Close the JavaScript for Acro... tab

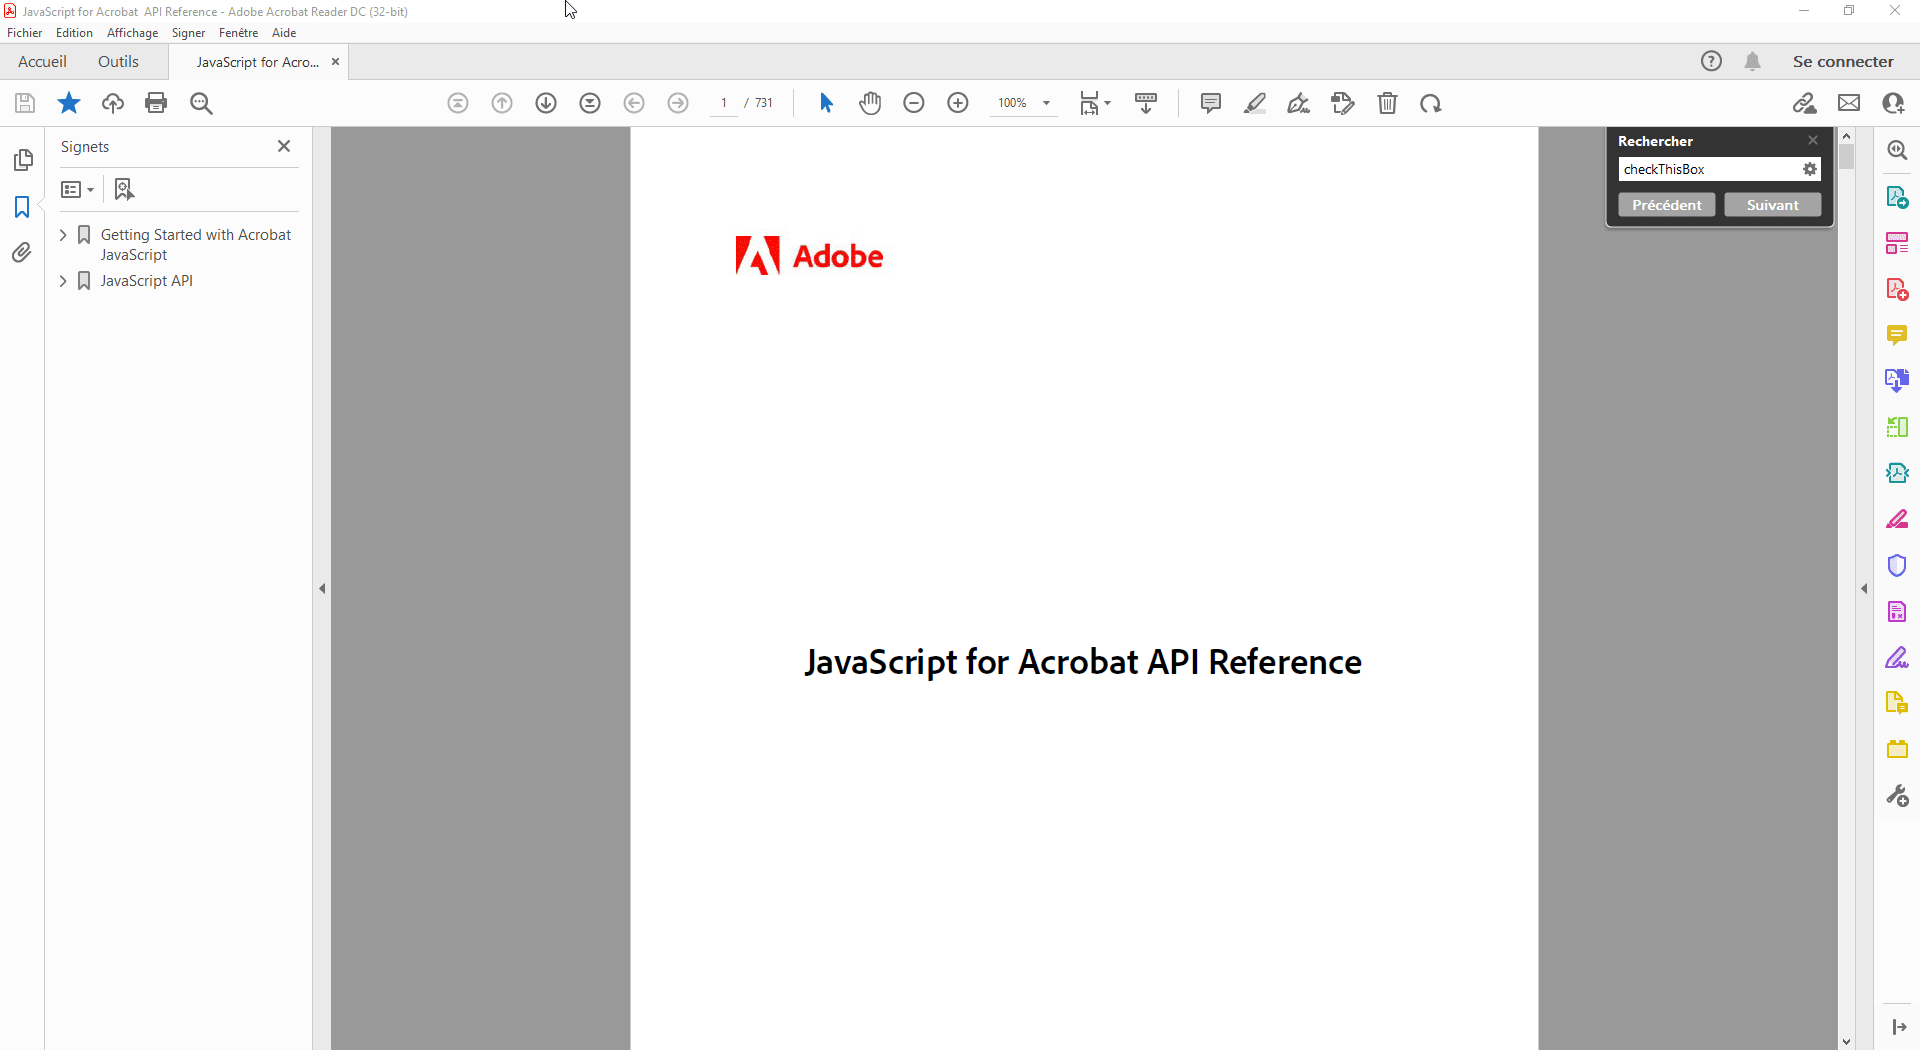point(336,62)
